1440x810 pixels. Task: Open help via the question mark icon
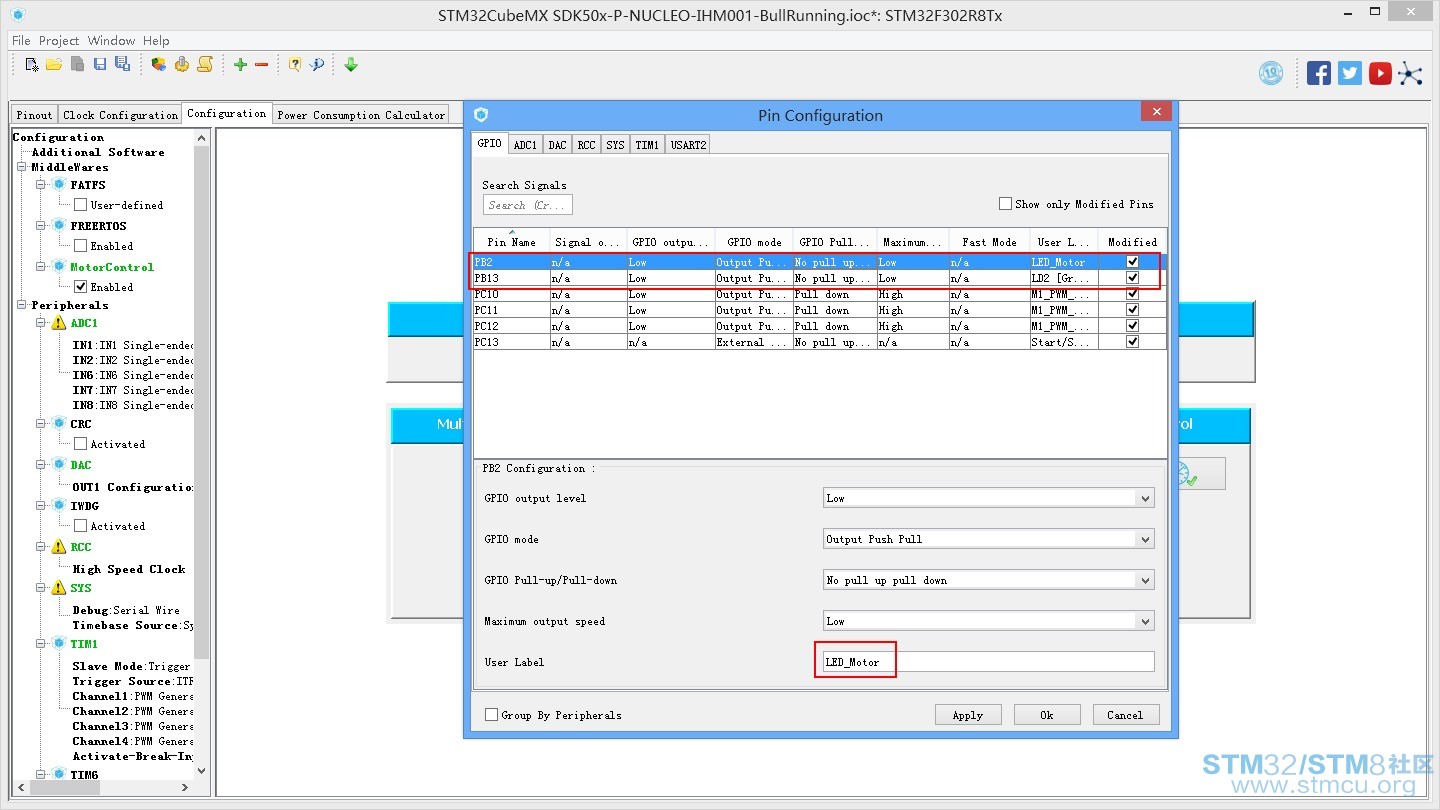coord(295,65)
